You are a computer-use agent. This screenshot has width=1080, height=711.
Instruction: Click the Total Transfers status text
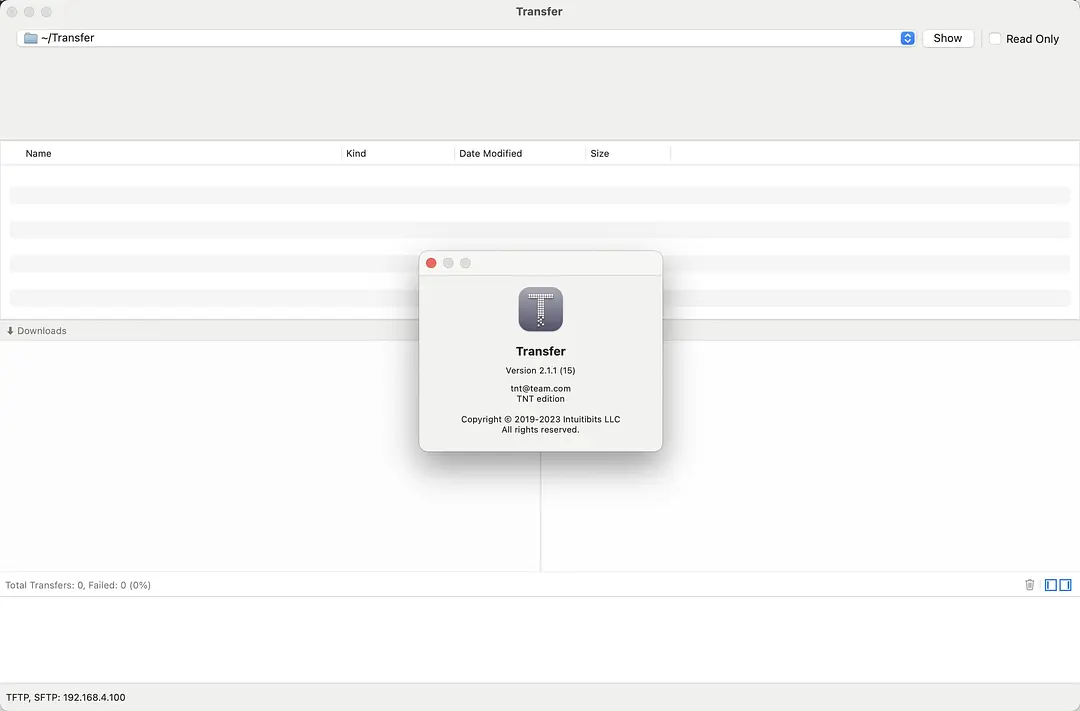(x=76, y=584)
